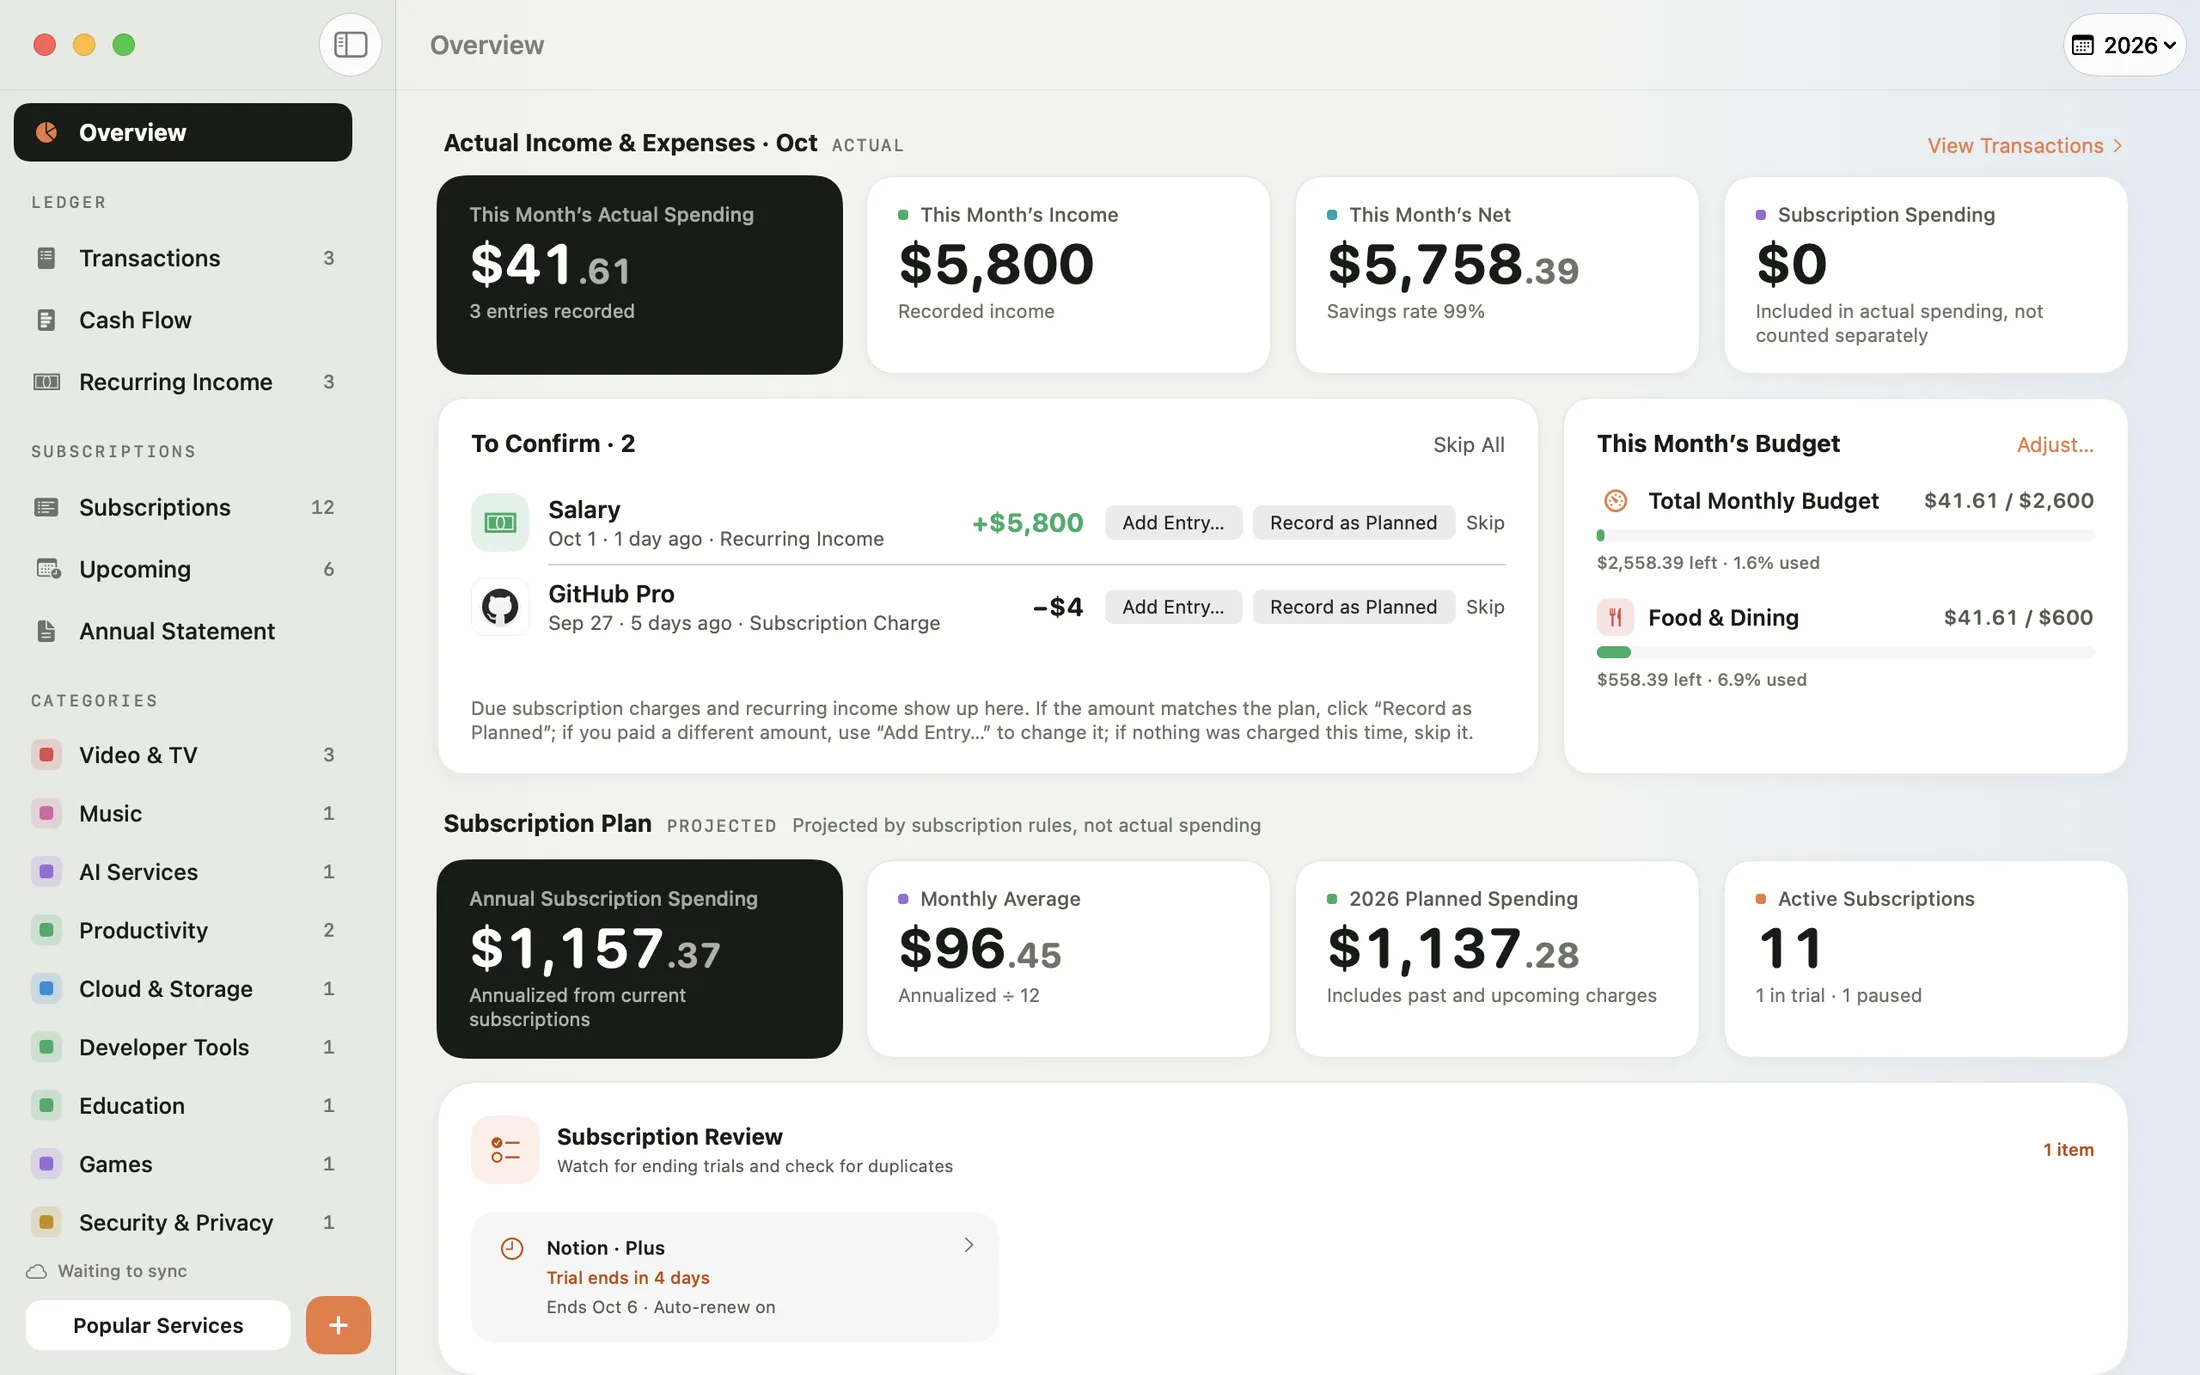This screenshot has width=2200, height=1375.
Task: Open Adjust… budget link
Action: pyautogui.click(x=2055, y=445)
